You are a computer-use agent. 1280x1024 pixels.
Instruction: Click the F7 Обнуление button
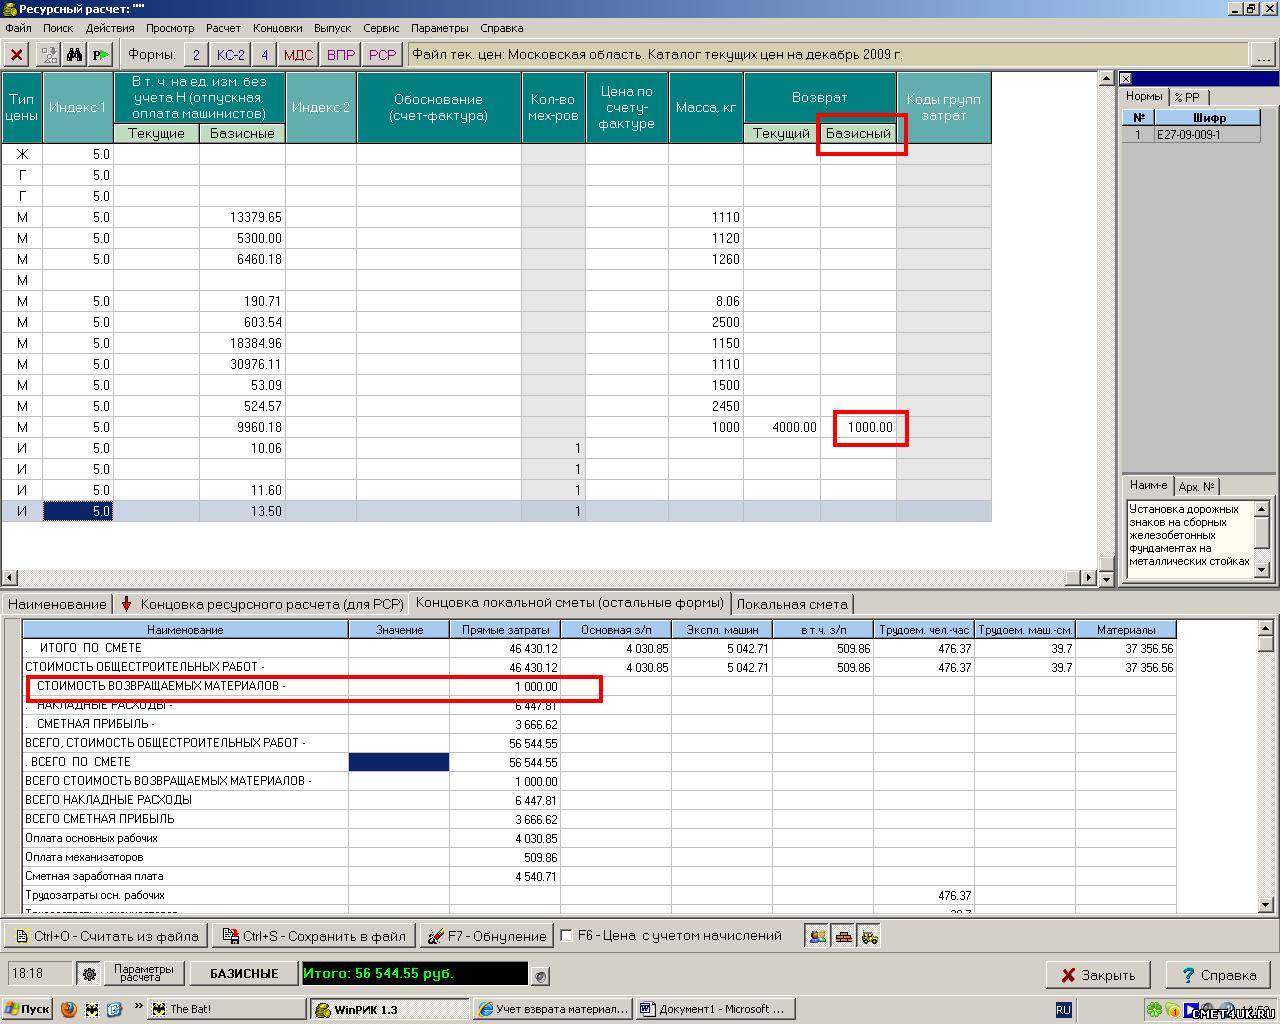pos(487,936)
